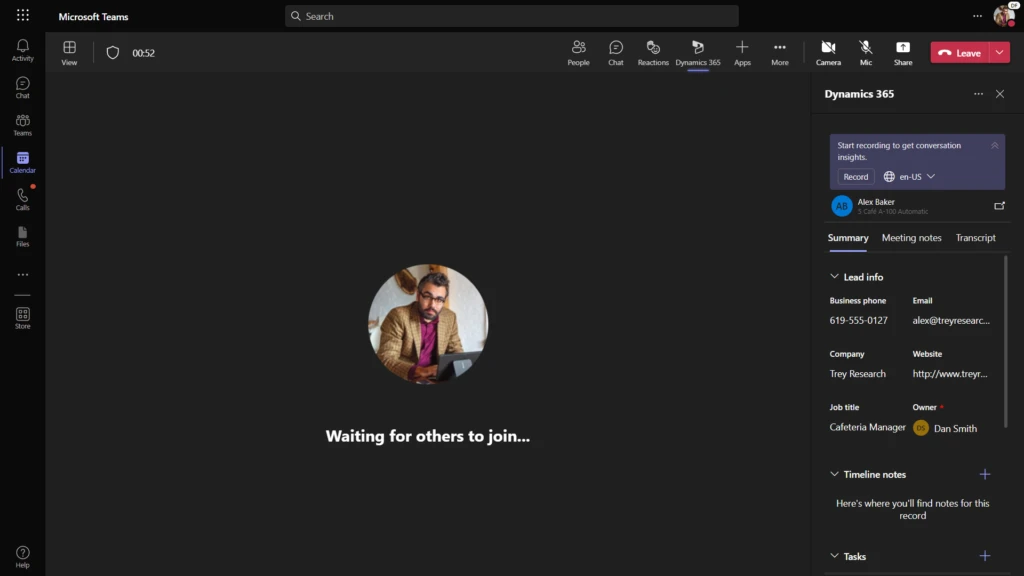The width and height of the screenshot is (1024, 576).
Task: Click Record to start conversation insights
Action: [x=855, y=176]
